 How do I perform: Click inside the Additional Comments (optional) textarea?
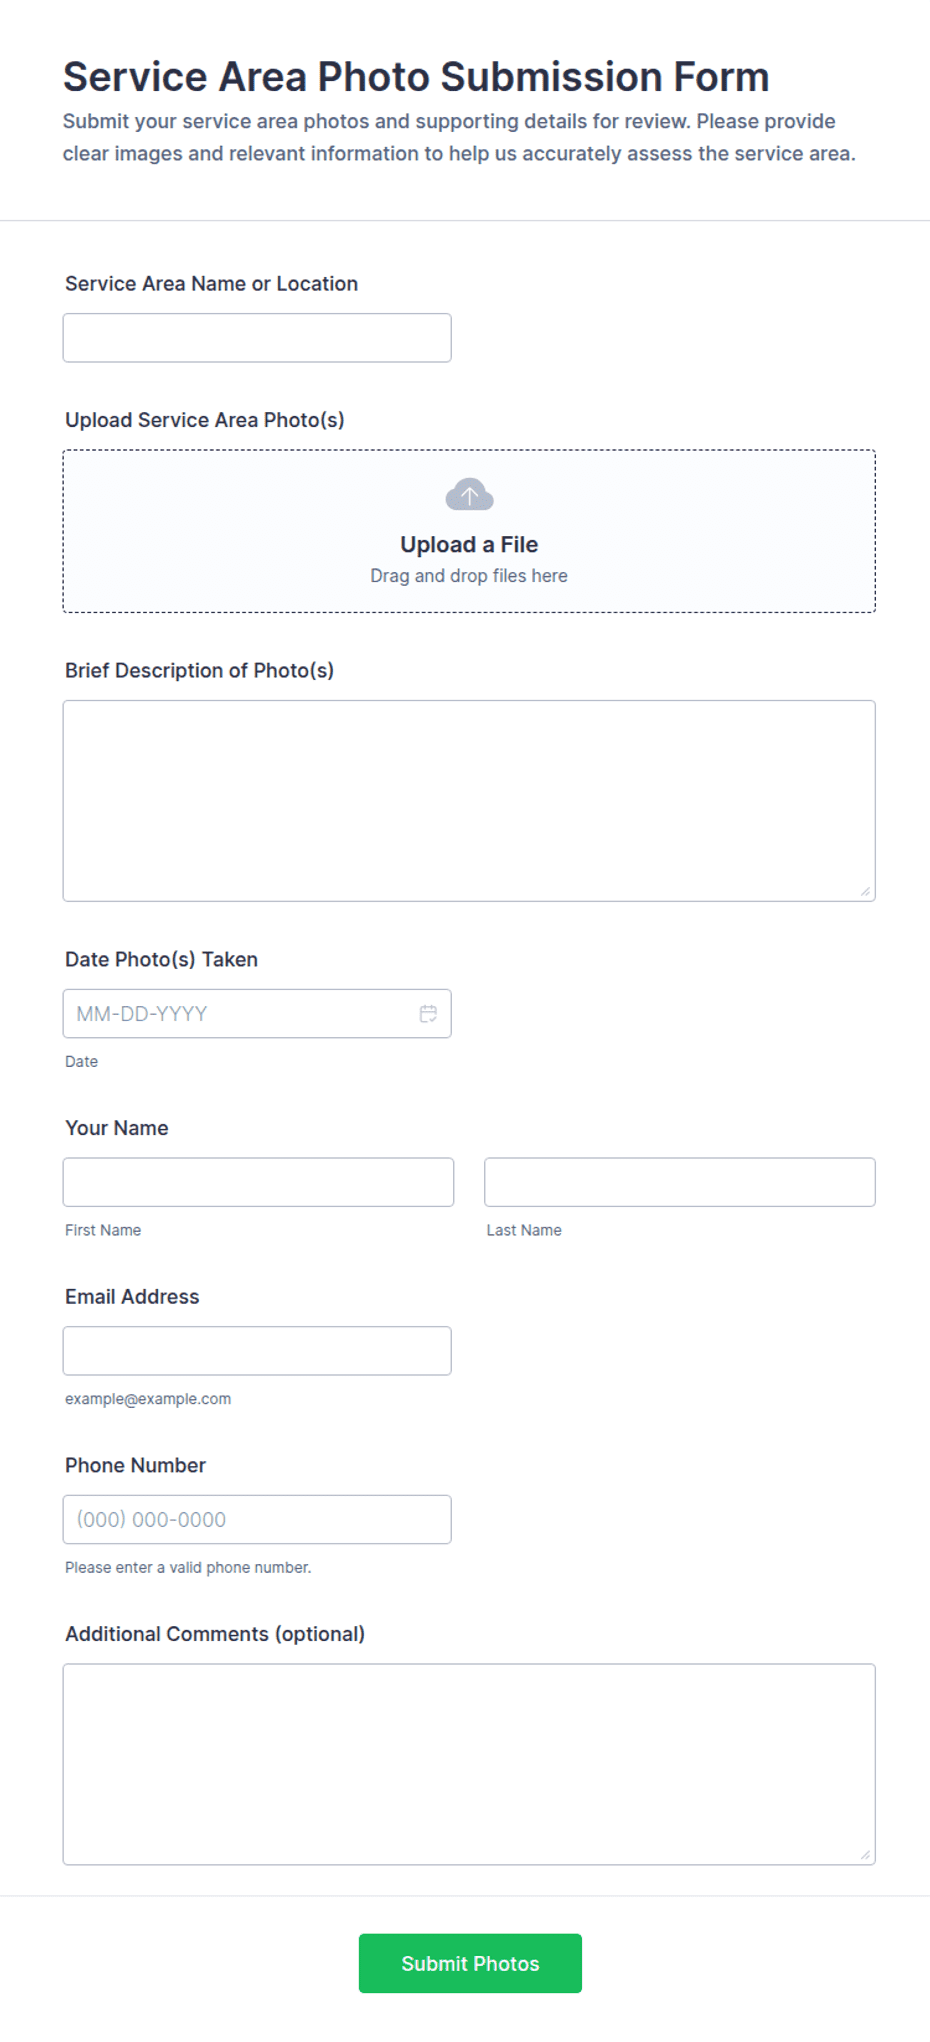pos(469,1765)
